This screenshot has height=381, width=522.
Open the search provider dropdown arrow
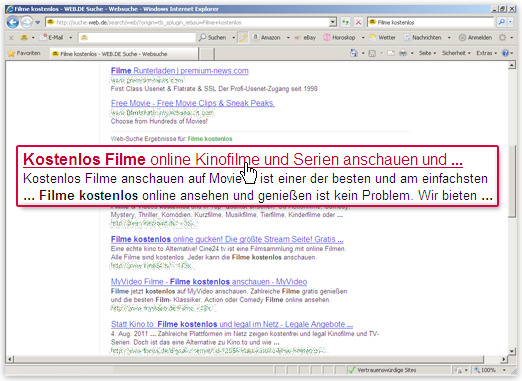tap(510, 22)
